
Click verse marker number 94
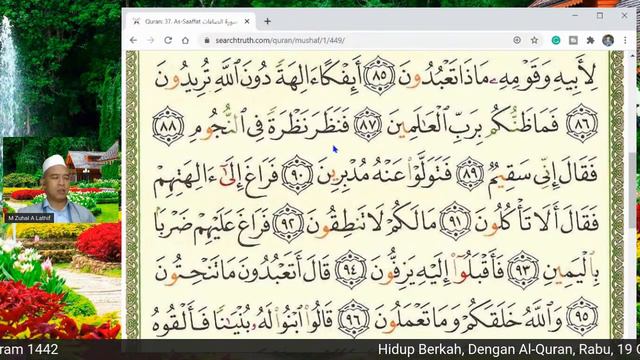[x=351, y=270]
